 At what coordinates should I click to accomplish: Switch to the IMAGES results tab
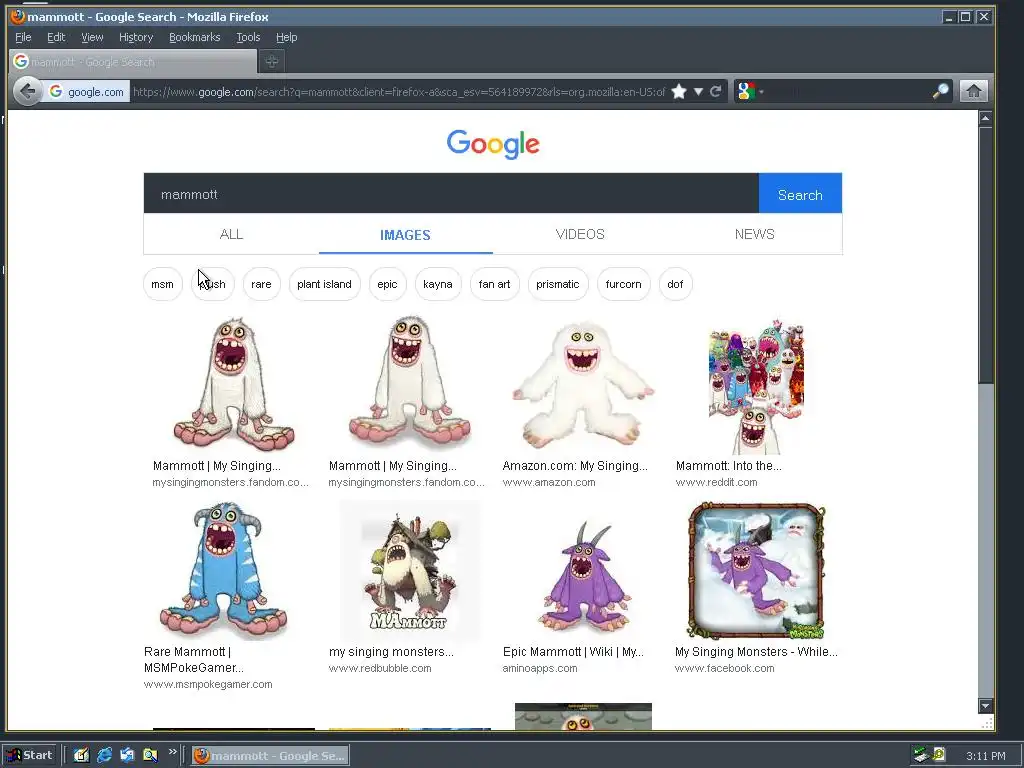coord(406,234)
